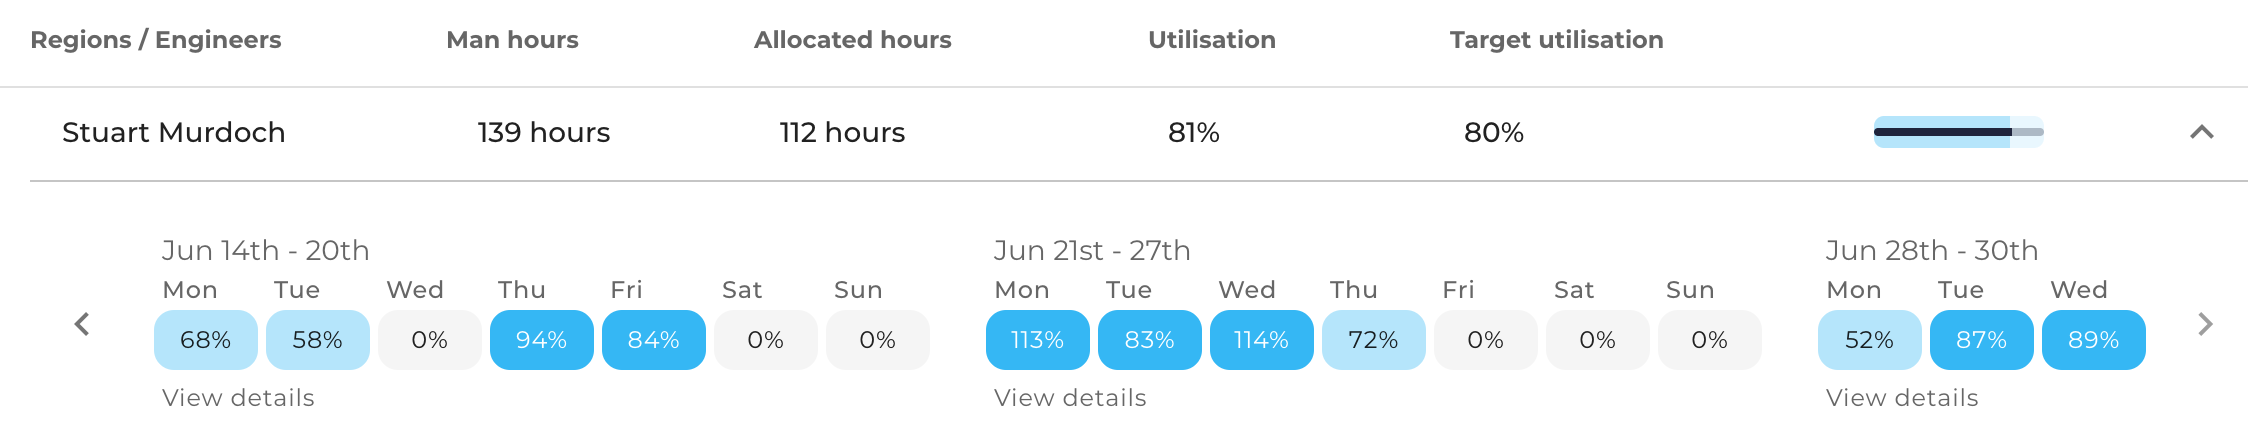Click the next weeks right arrow
Image resolution: width=2248 pixels, height=446 pixels.
[x=2205, y=324]
